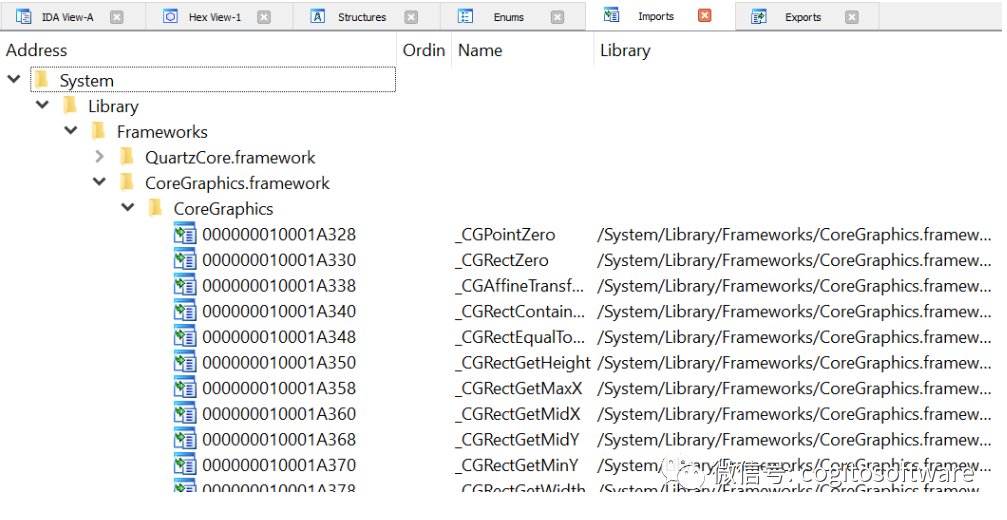The height and width of the screenshot is (520, 1007).
Task: Click the Structures tab icon
Action: (x=318, y=17)
